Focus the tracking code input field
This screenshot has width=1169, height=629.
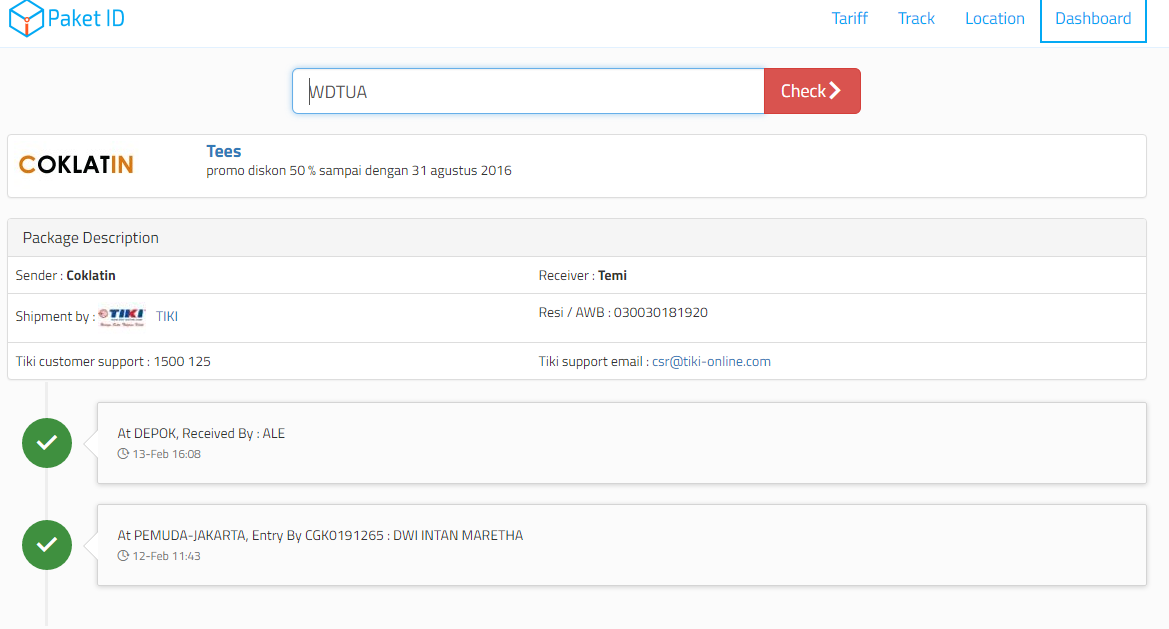tap(528, 91)
